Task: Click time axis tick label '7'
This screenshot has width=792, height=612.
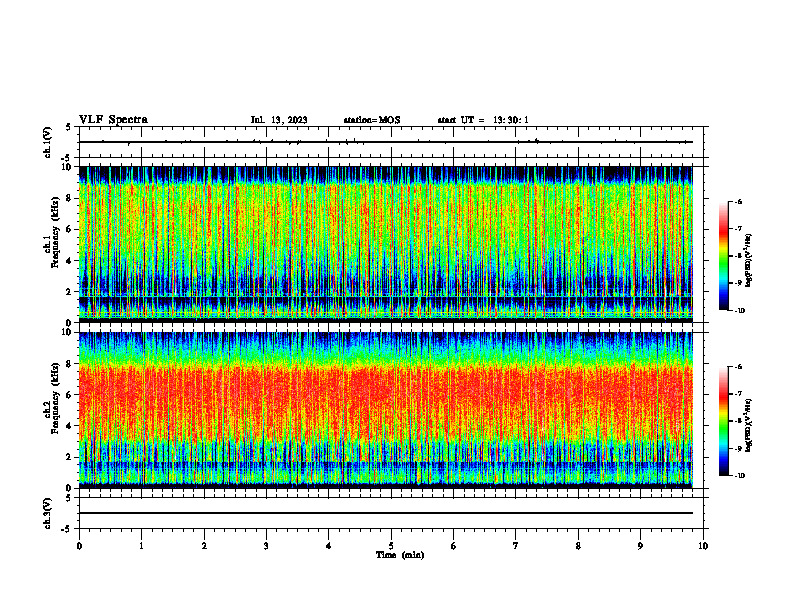Action: coord(516,546)
